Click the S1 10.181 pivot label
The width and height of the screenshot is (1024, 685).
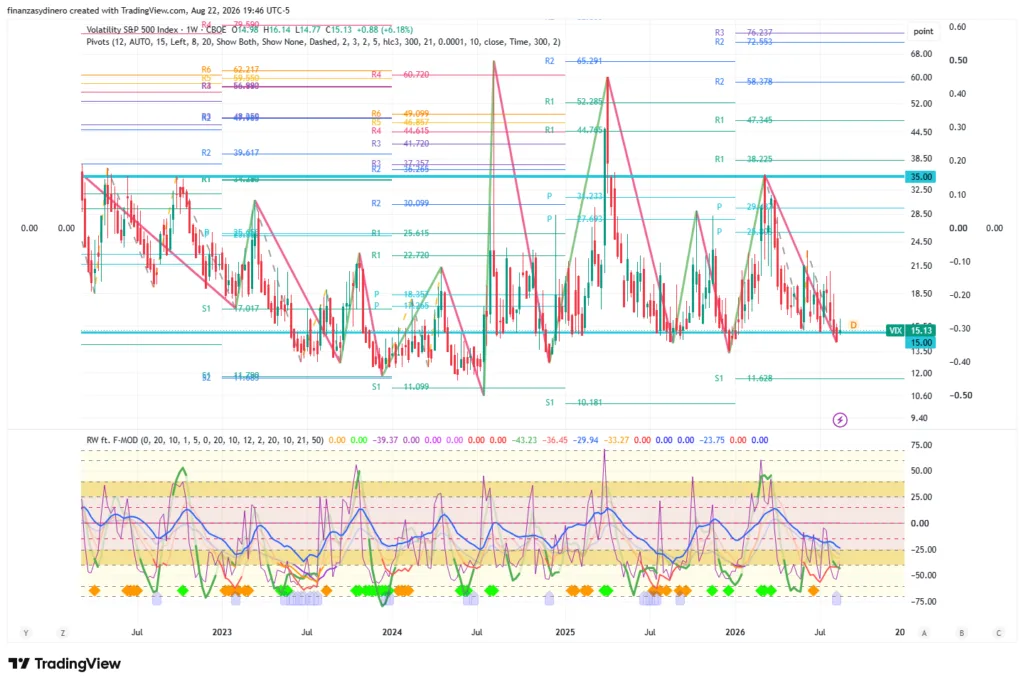tap(573, 403)
